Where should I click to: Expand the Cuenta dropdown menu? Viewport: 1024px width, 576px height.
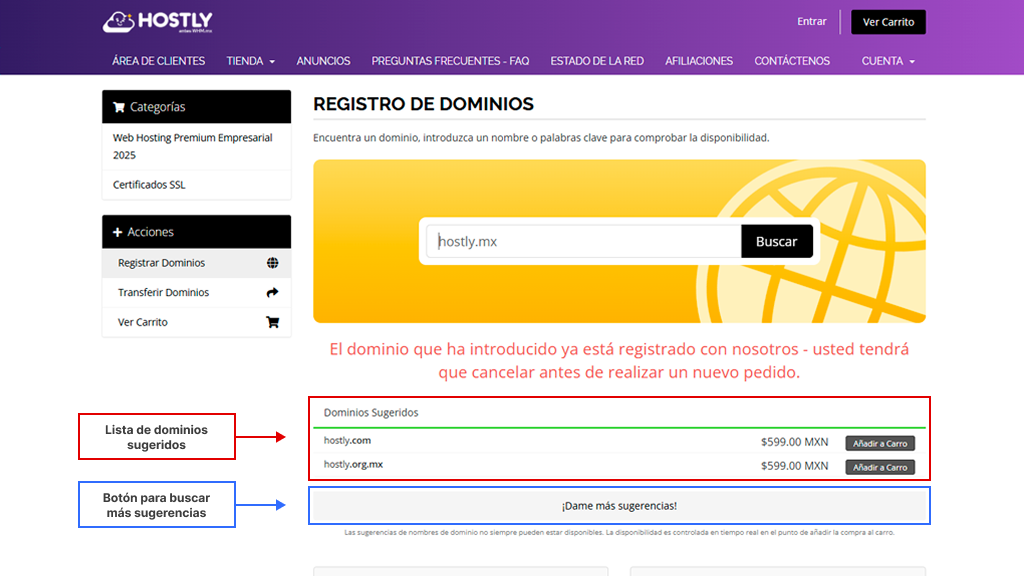(x=888, y=61)
